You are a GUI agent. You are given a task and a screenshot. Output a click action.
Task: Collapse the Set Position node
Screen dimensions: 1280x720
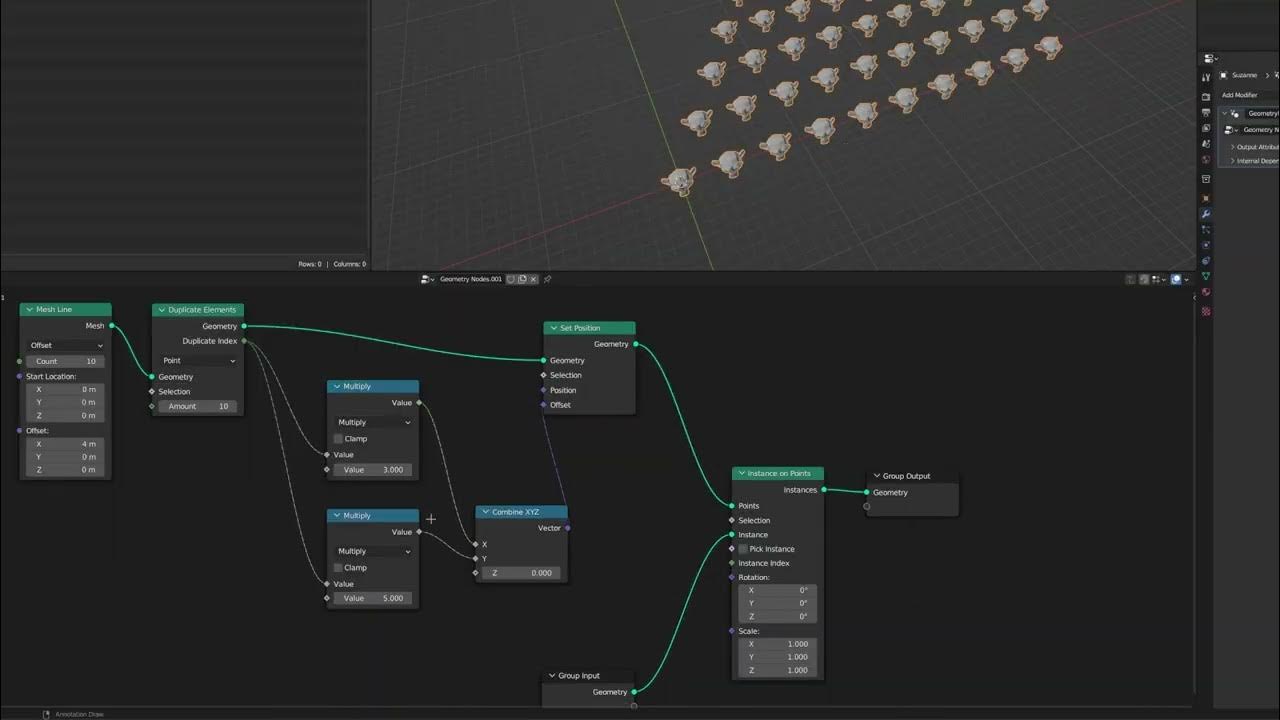point(553,328)
